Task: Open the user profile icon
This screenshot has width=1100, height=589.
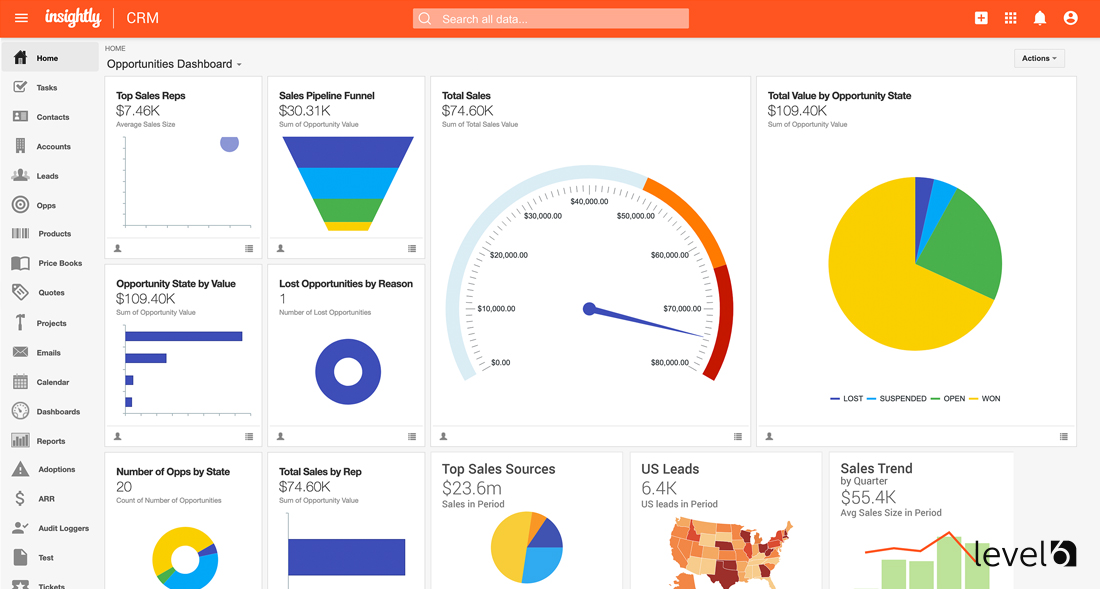Action: click(x=1070, y=18)
